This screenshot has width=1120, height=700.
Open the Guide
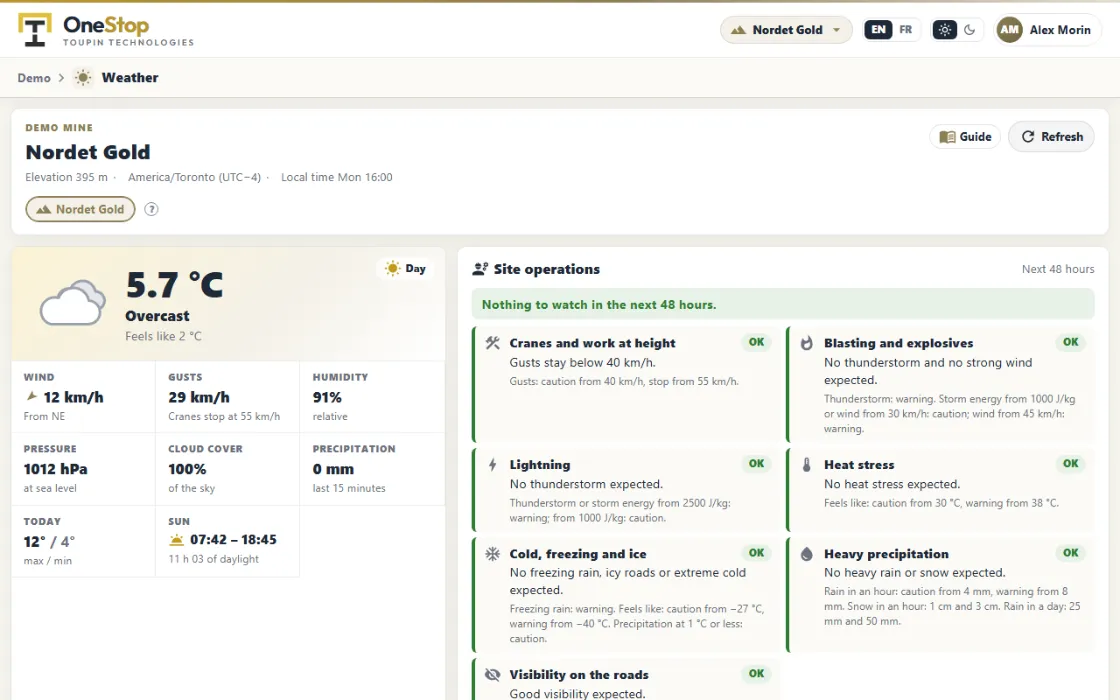[x=965, y=136]
